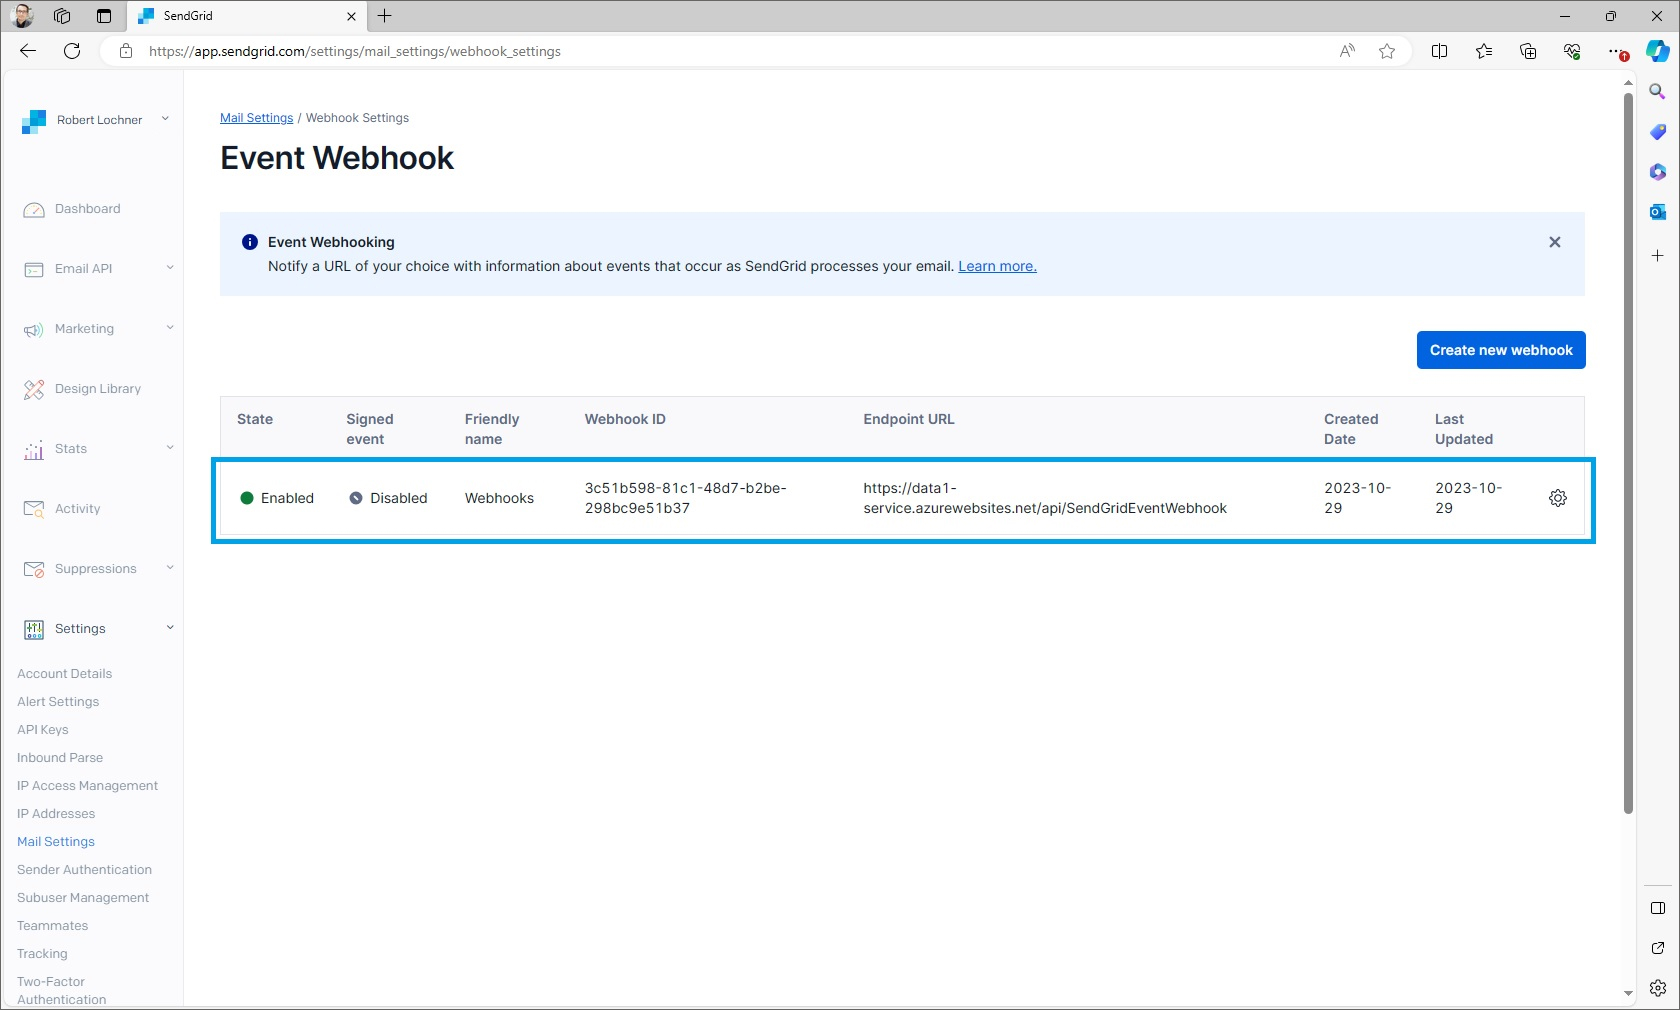Click the Disabled signed event indicator

tap(388, 498)
